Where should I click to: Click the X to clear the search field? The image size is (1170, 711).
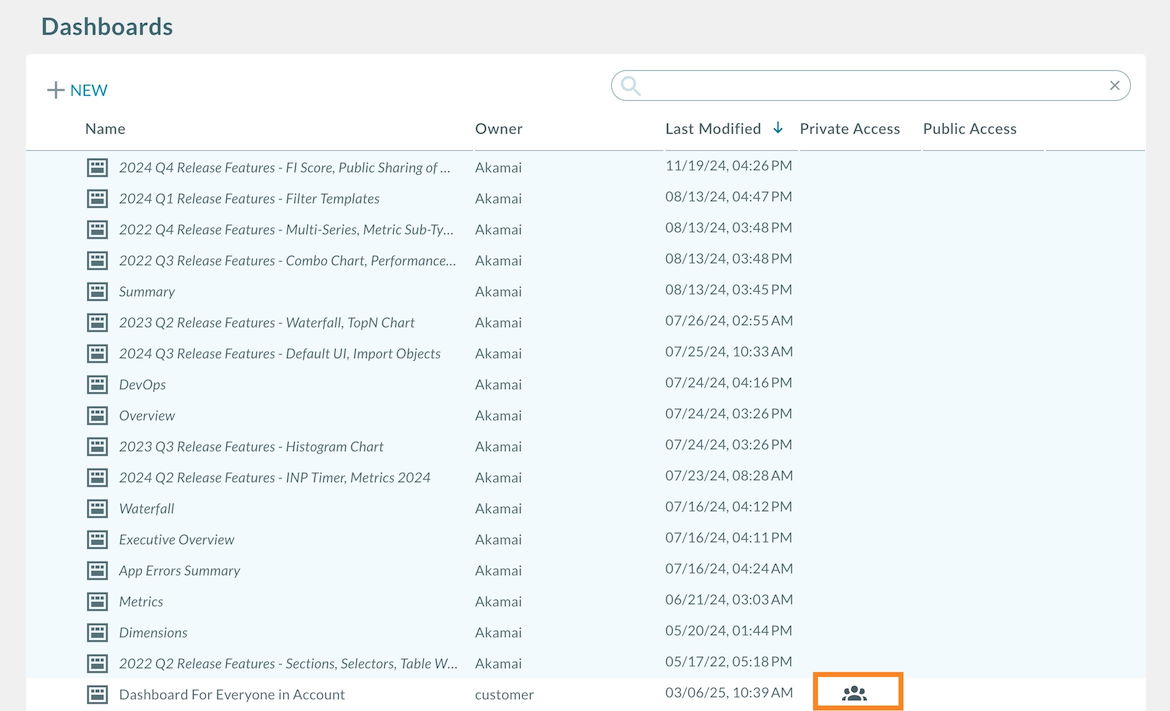1114,85
